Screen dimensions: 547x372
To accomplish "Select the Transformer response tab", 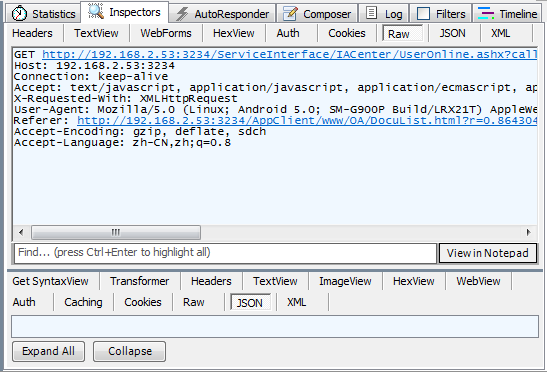I will click(140, 281).
